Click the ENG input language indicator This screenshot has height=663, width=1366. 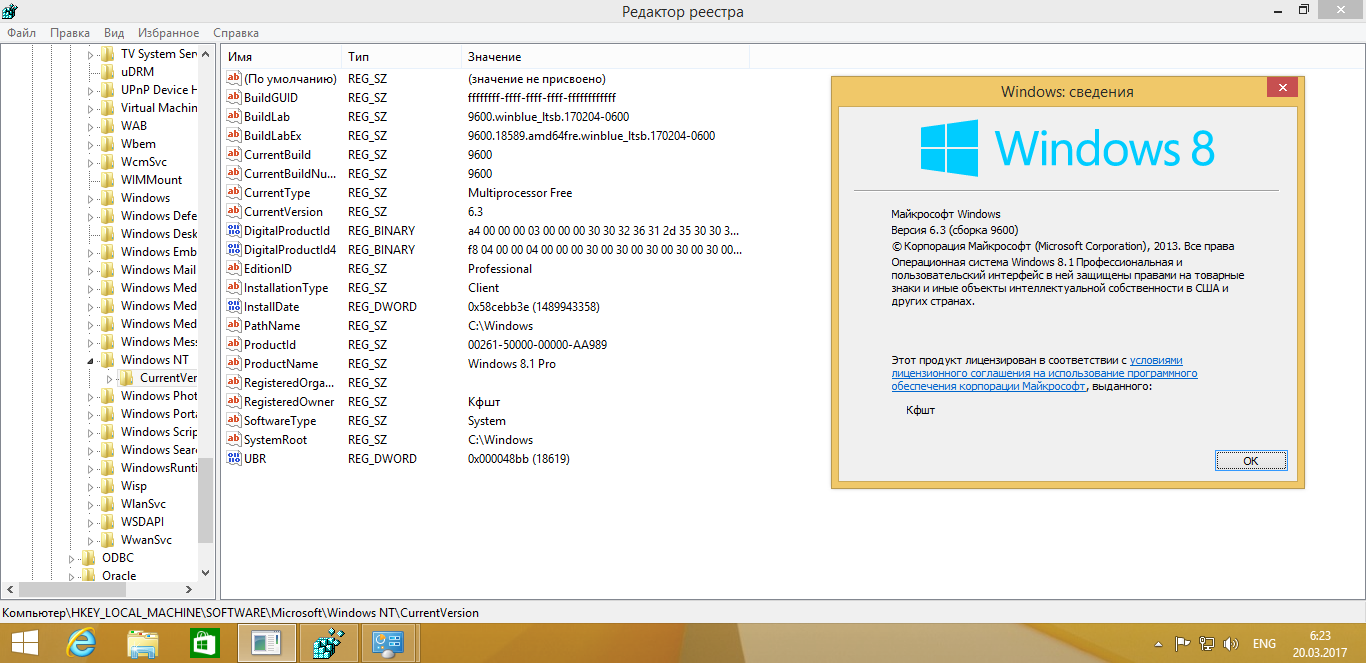[1264, 644]
